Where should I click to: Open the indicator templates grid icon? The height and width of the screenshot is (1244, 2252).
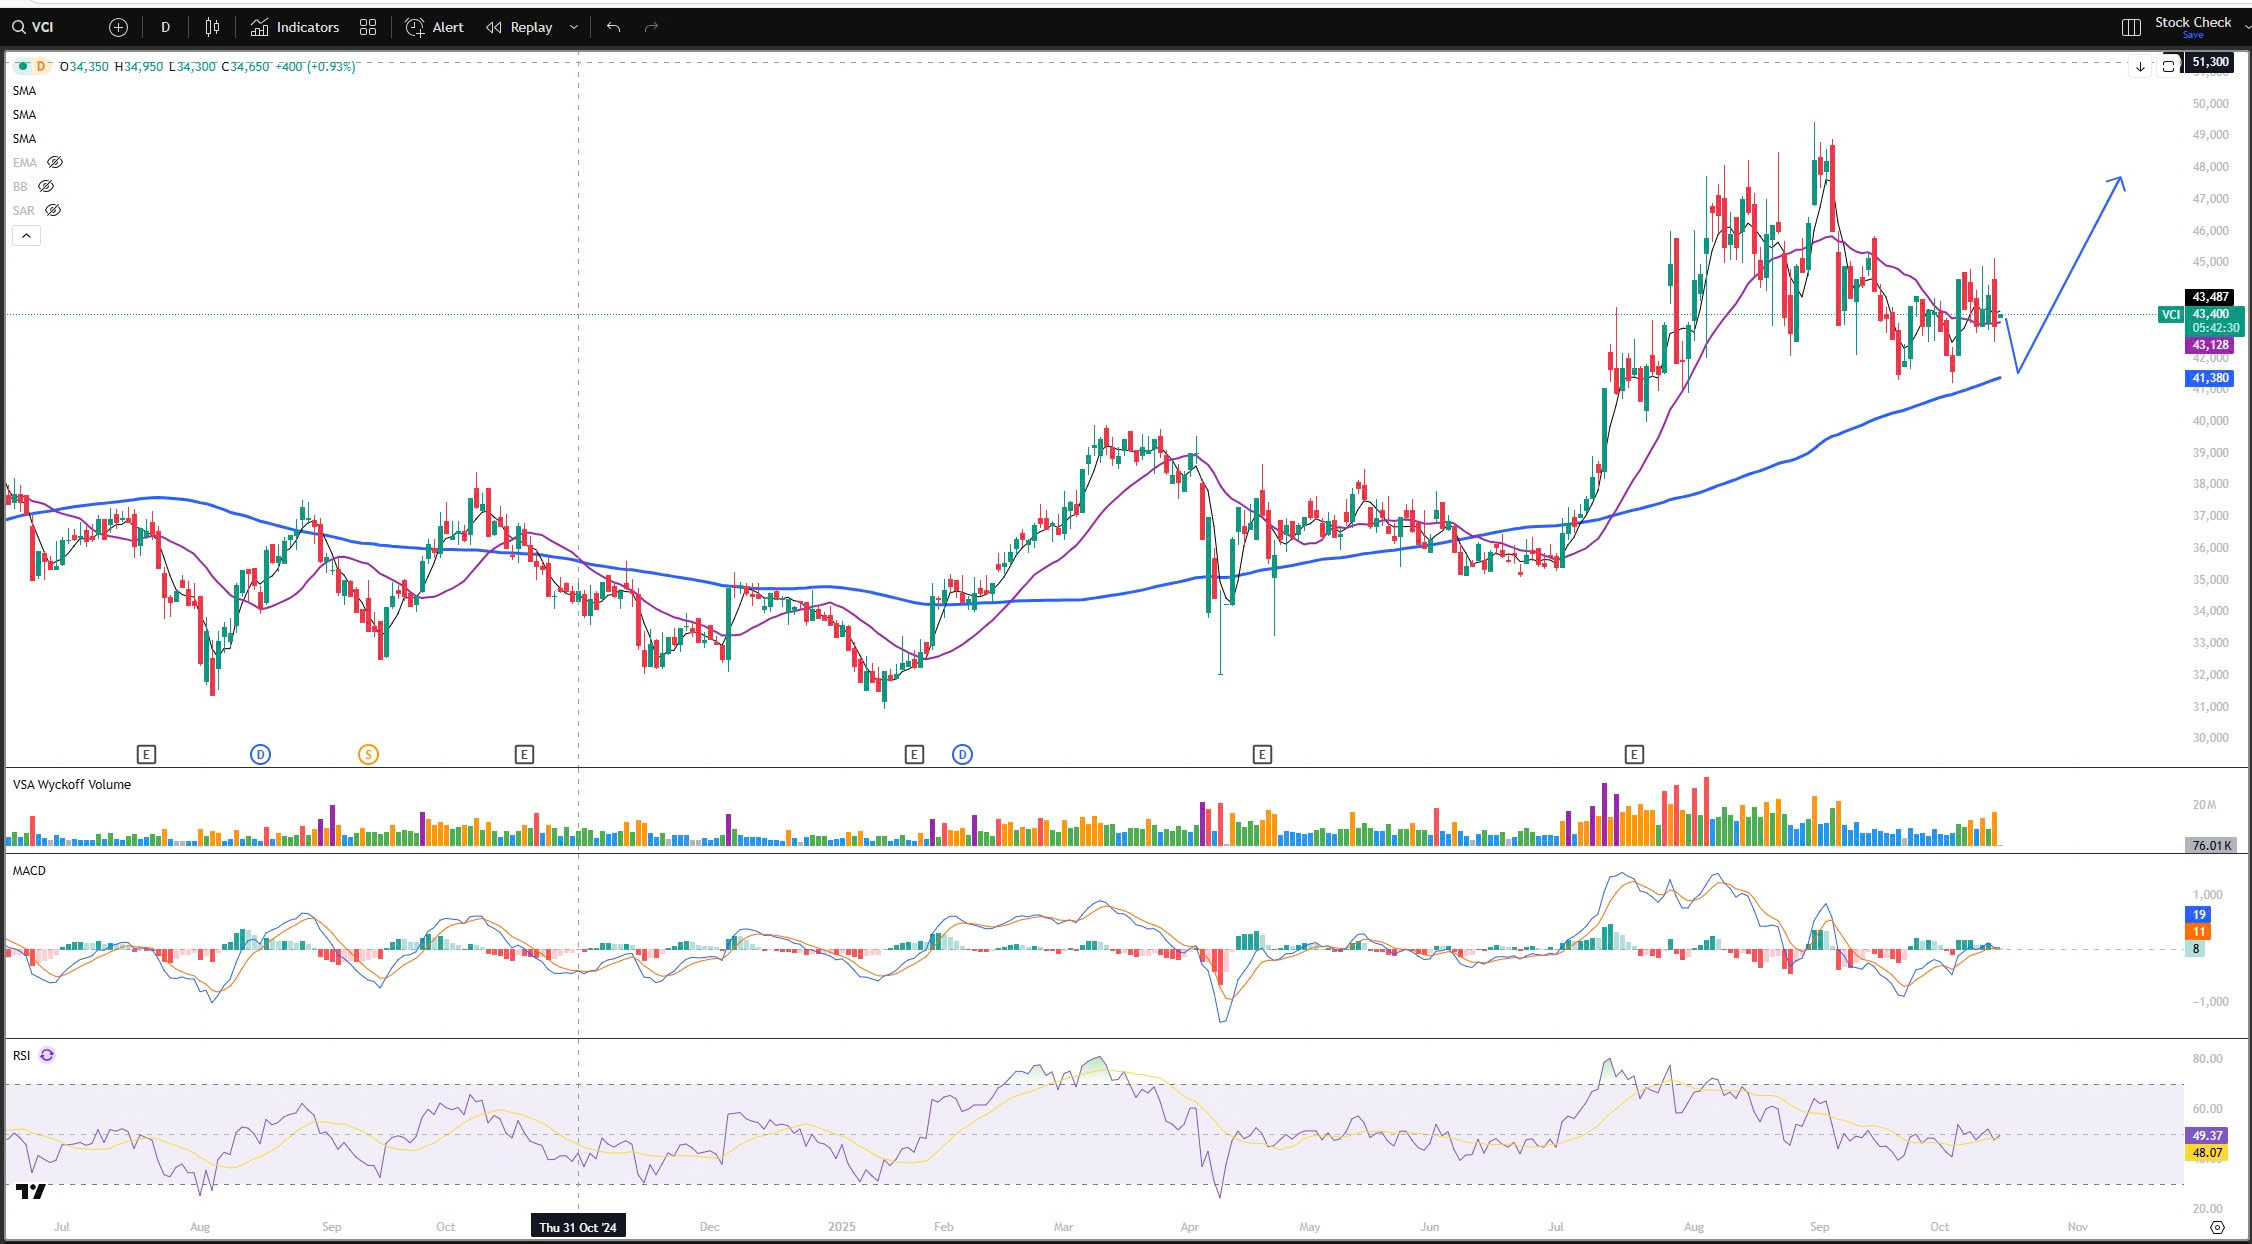coord(368,27)
